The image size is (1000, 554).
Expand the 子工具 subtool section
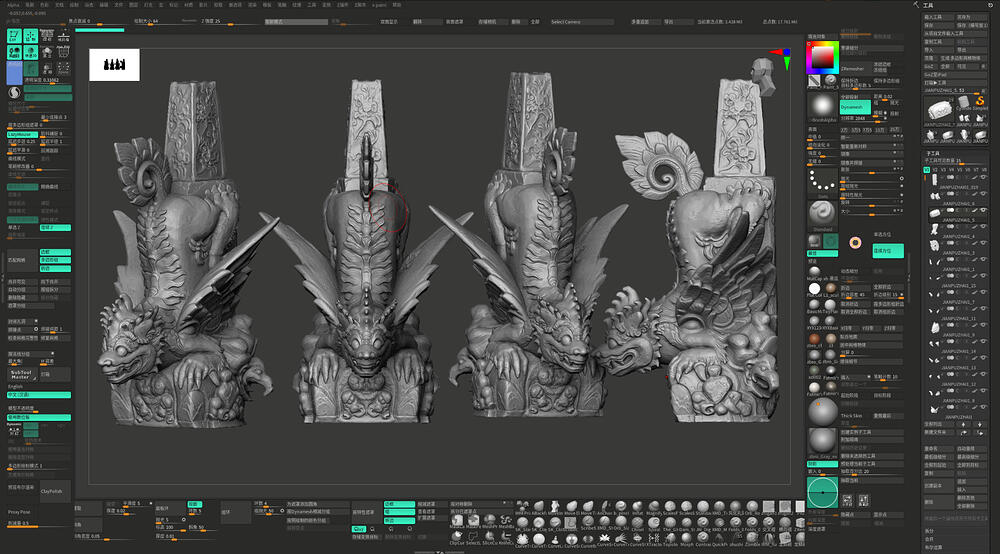(x=932, y=153)
